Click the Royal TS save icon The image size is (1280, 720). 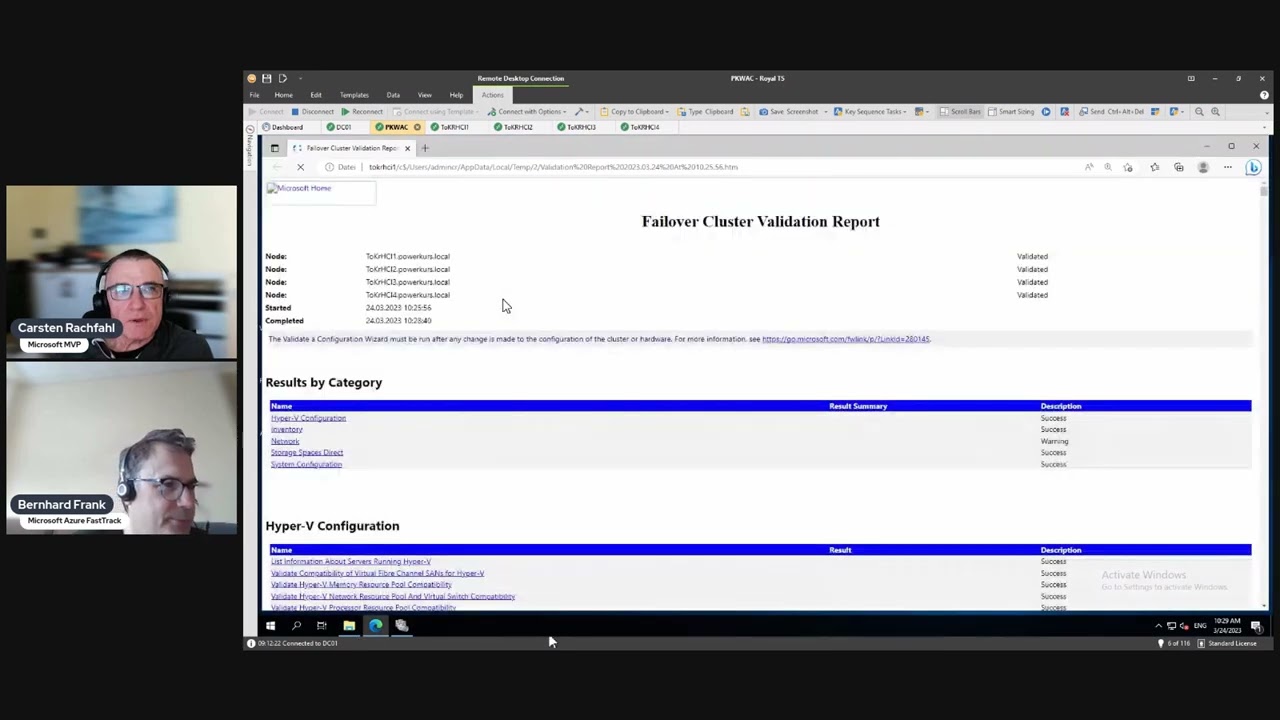(x=266, y=78)
